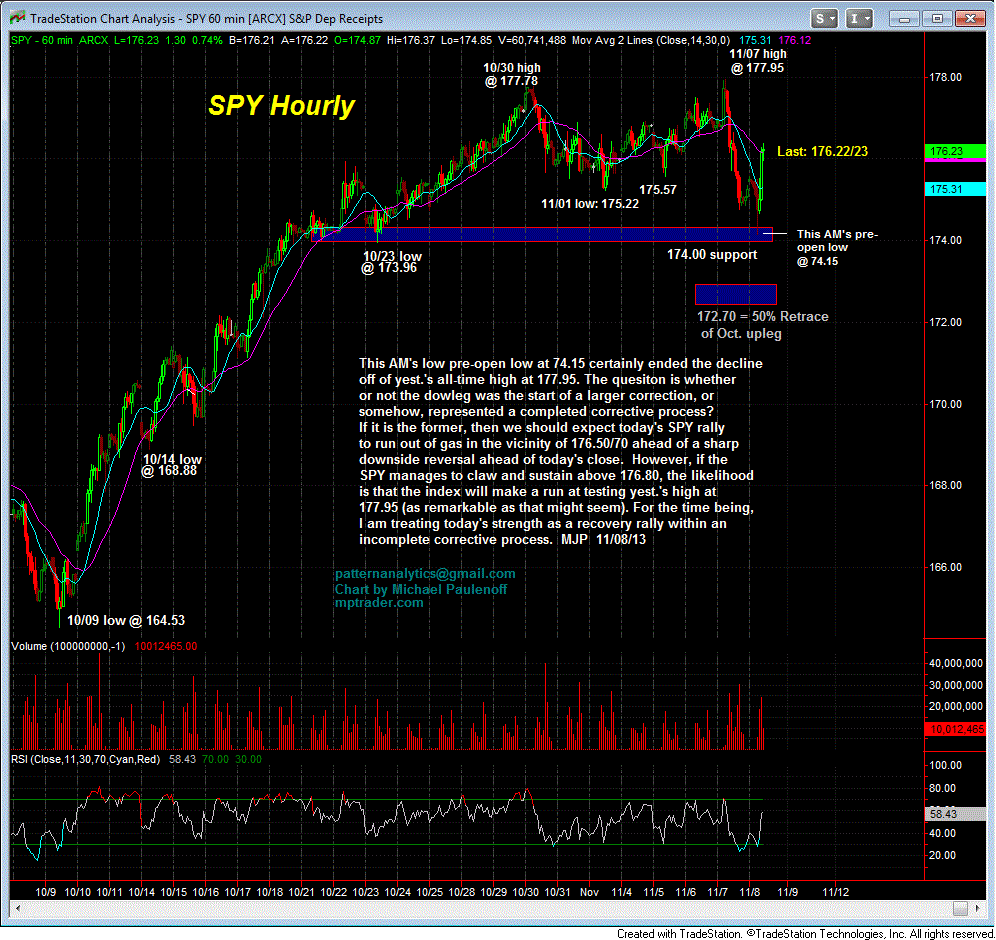Click the small blue 172.70 retrace rectangle

pyautogui.click(x=736, y=295)
